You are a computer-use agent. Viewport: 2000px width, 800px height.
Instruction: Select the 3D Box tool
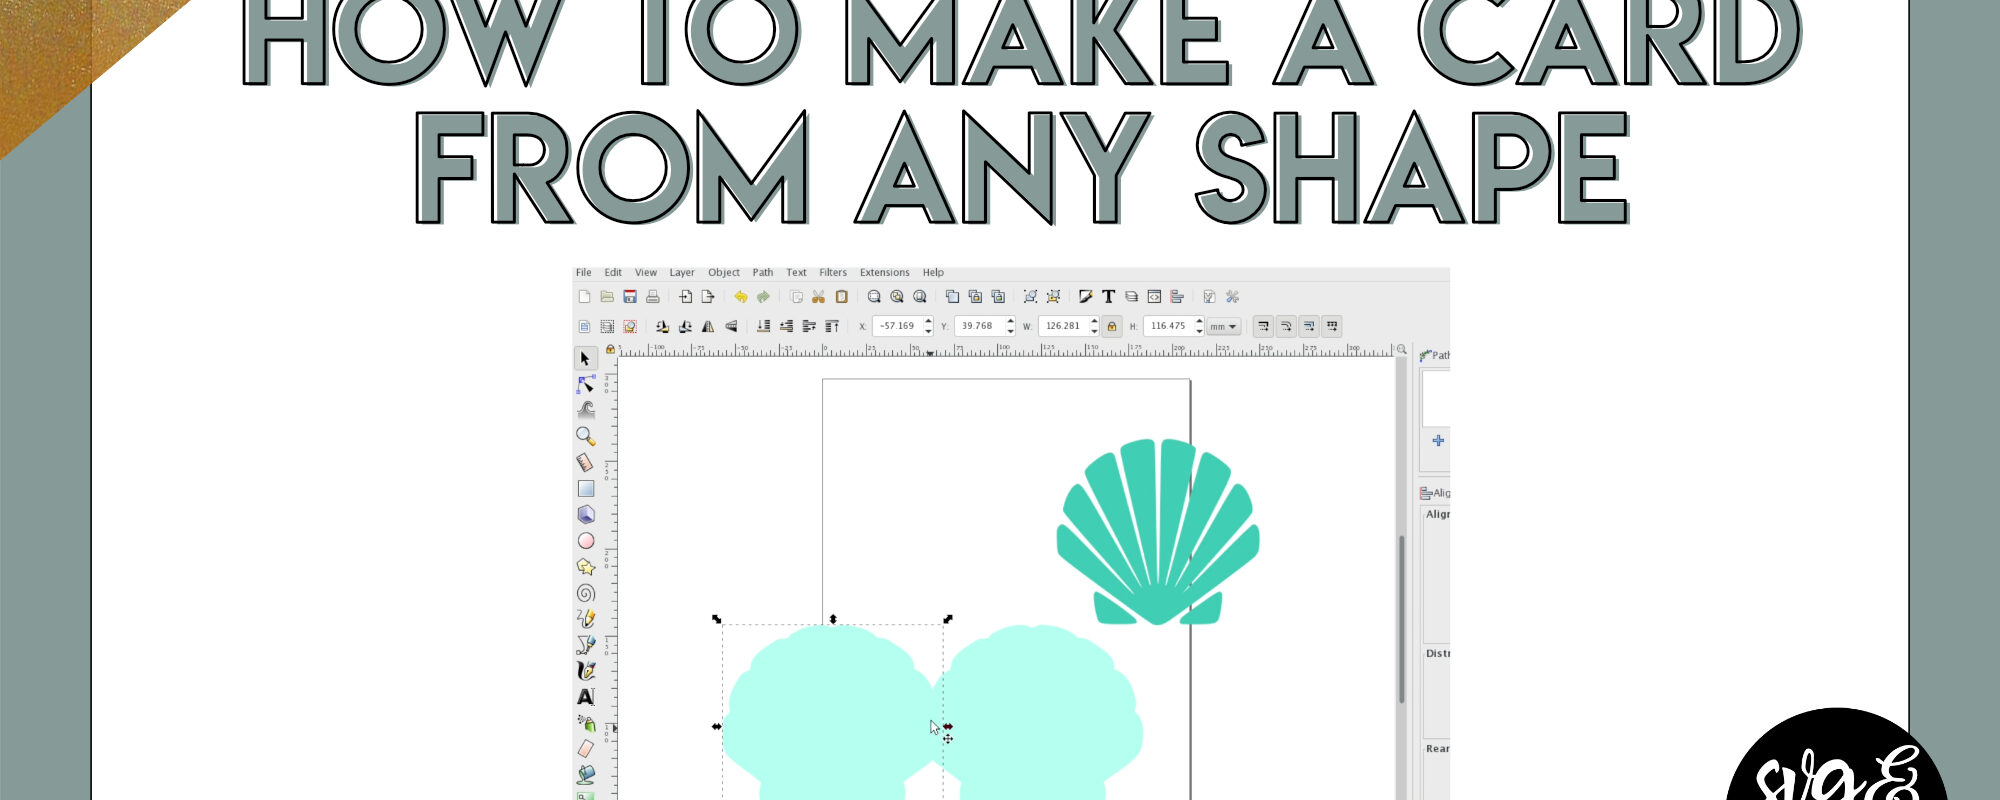point(586,514)
